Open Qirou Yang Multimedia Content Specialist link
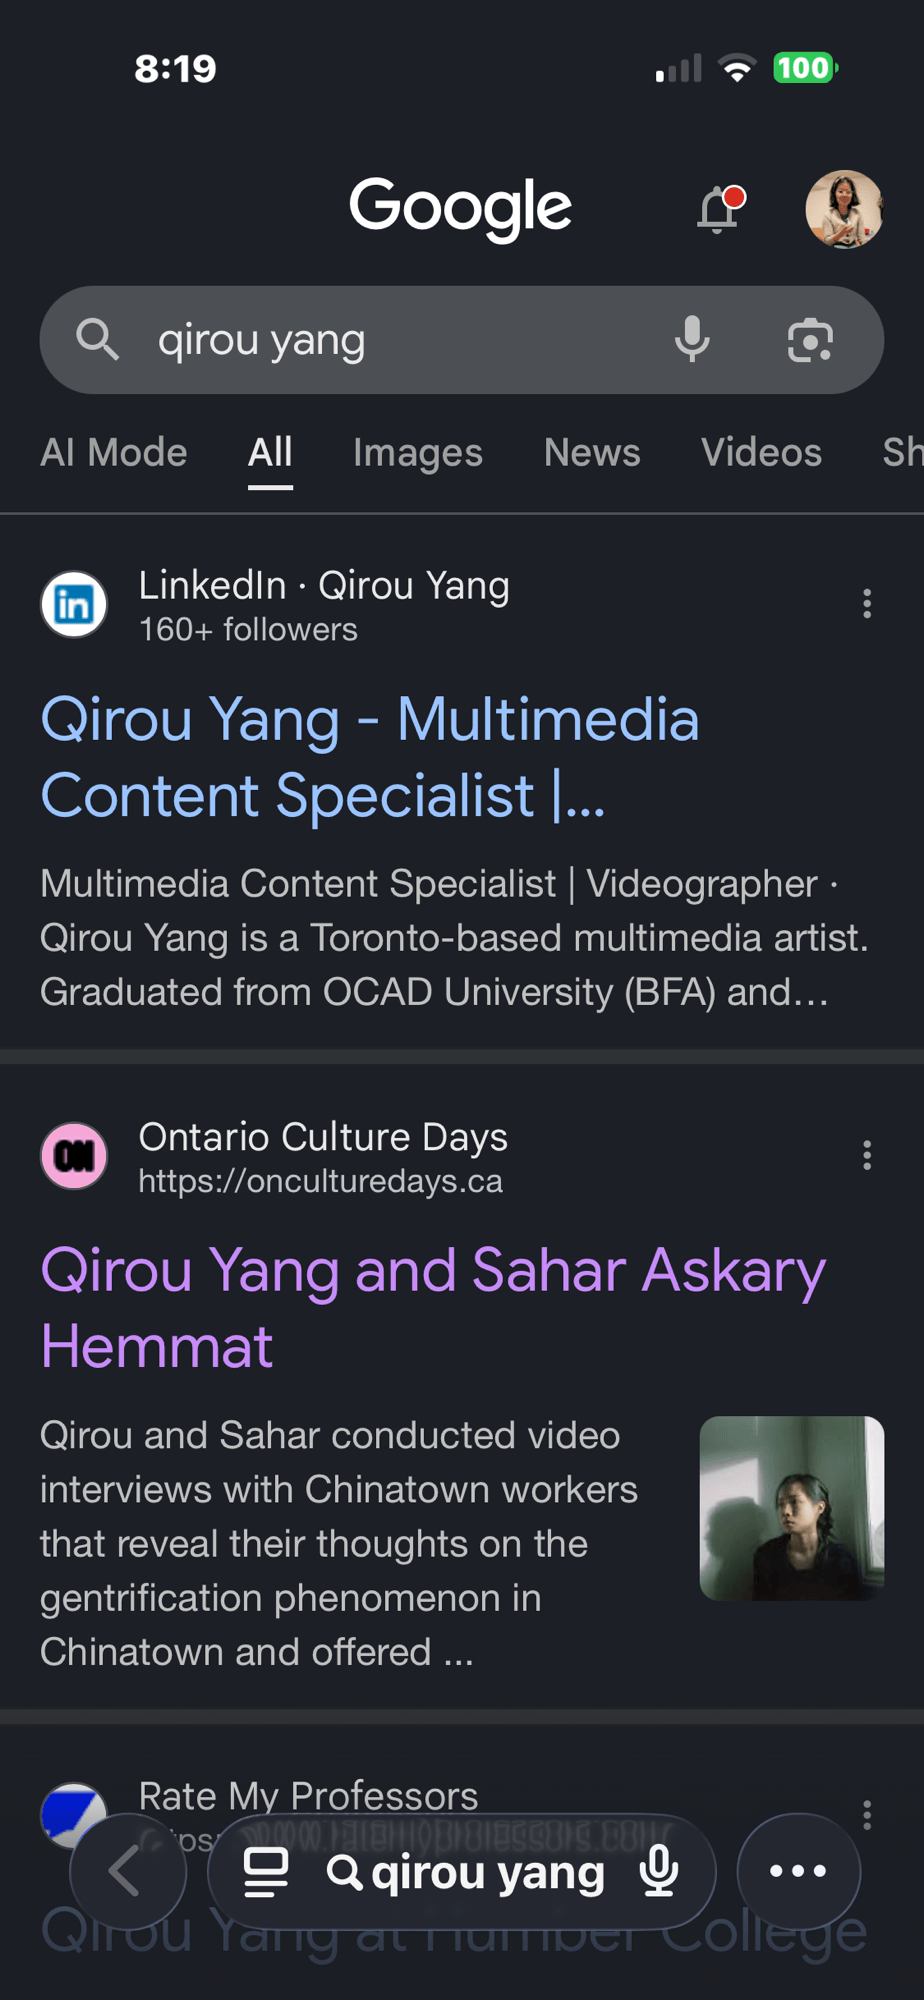The image size is (924, 2000). point(370,757)
